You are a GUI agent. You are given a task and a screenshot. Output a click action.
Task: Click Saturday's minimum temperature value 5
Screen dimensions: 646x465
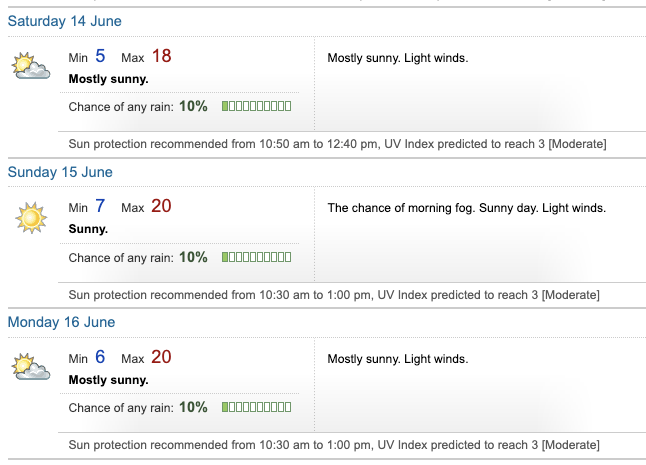(x=100, y=57)
